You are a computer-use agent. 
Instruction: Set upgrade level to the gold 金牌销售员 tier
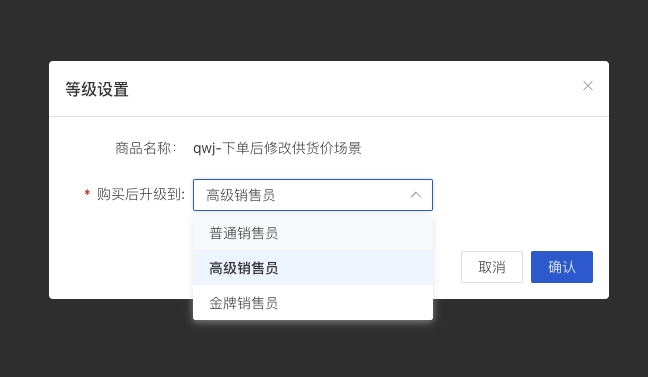(313, 303)
